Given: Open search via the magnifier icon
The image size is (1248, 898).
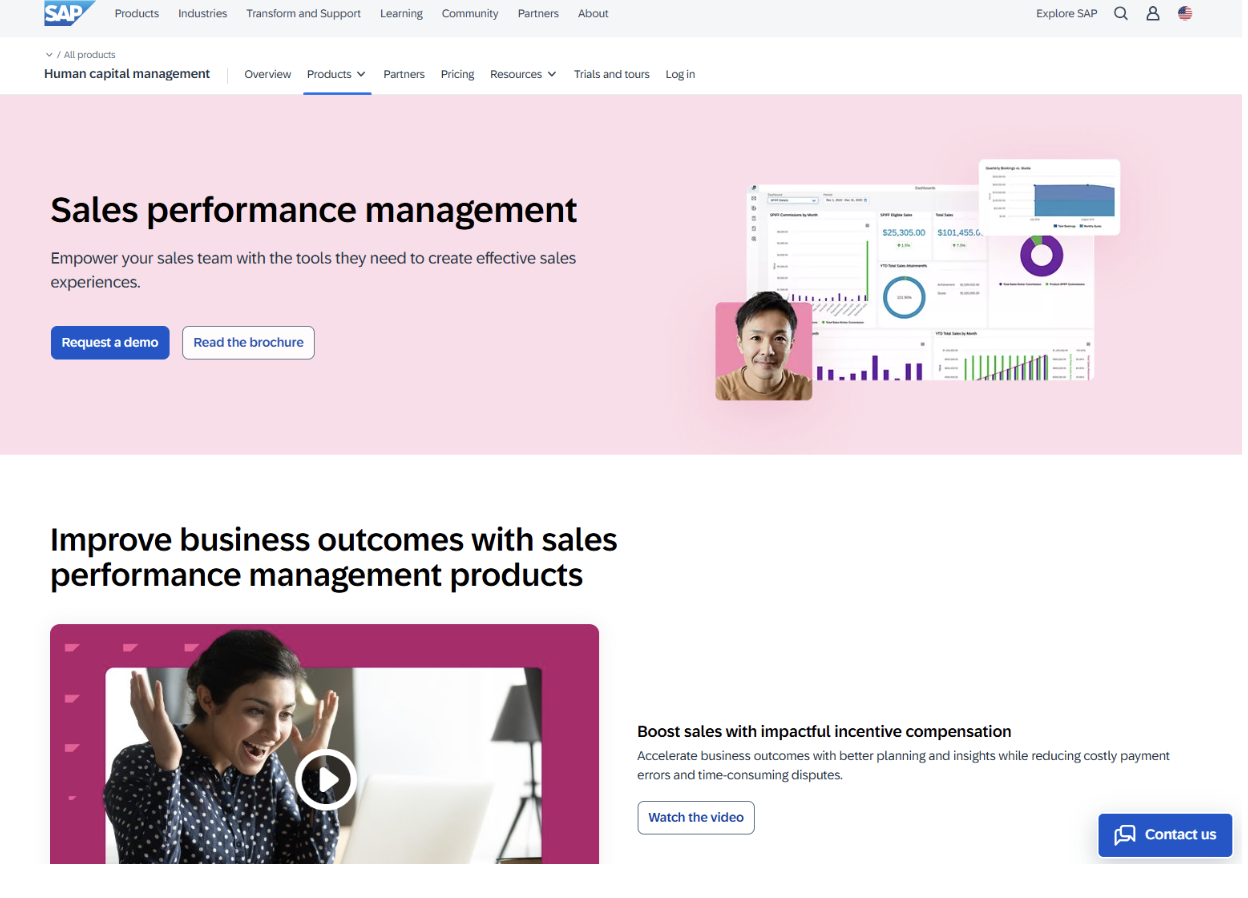Looking at the screenshot, I should pos(1120,13).
